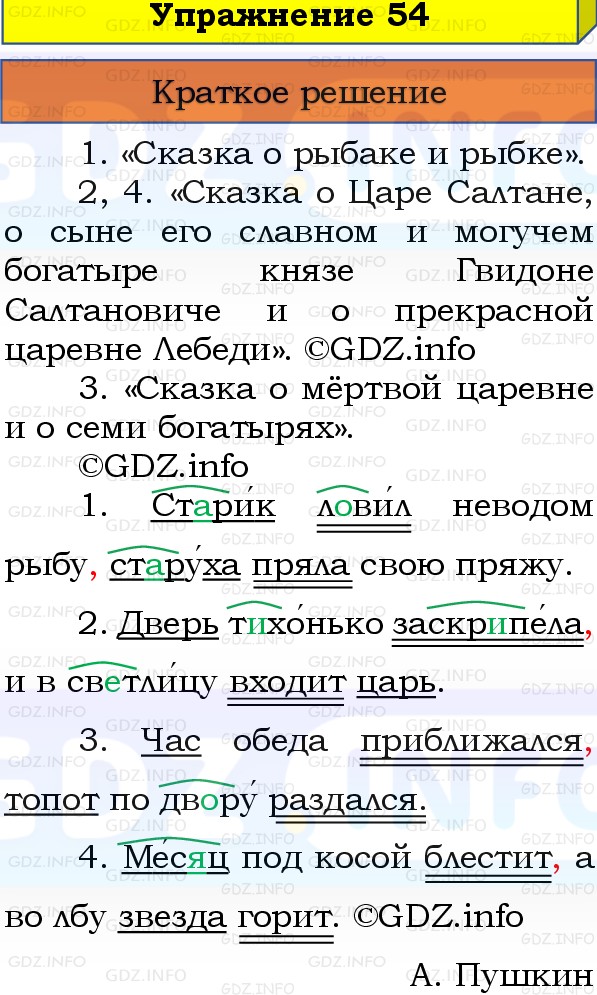Click the underlined word 'Дверь'
The image size is (597, 995).
coord(168,624)
